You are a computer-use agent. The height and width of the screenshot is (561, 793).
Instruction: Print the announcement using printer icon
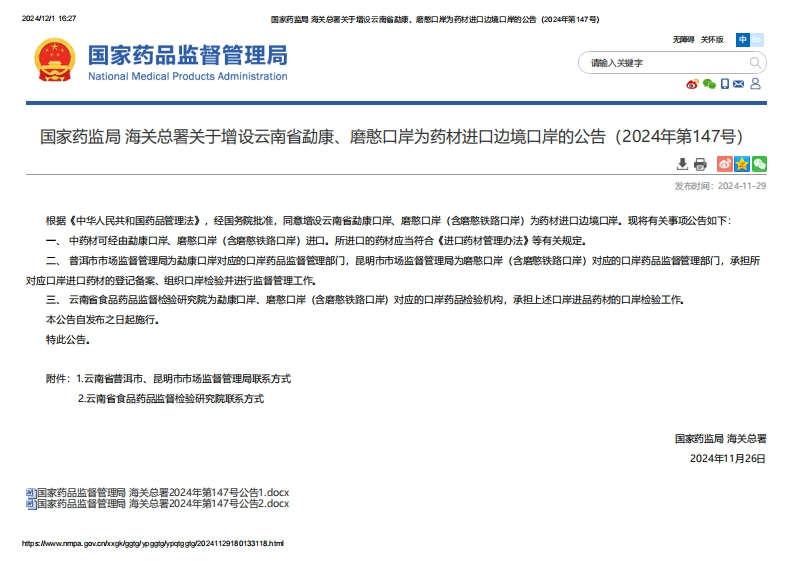tap(700, 164)
